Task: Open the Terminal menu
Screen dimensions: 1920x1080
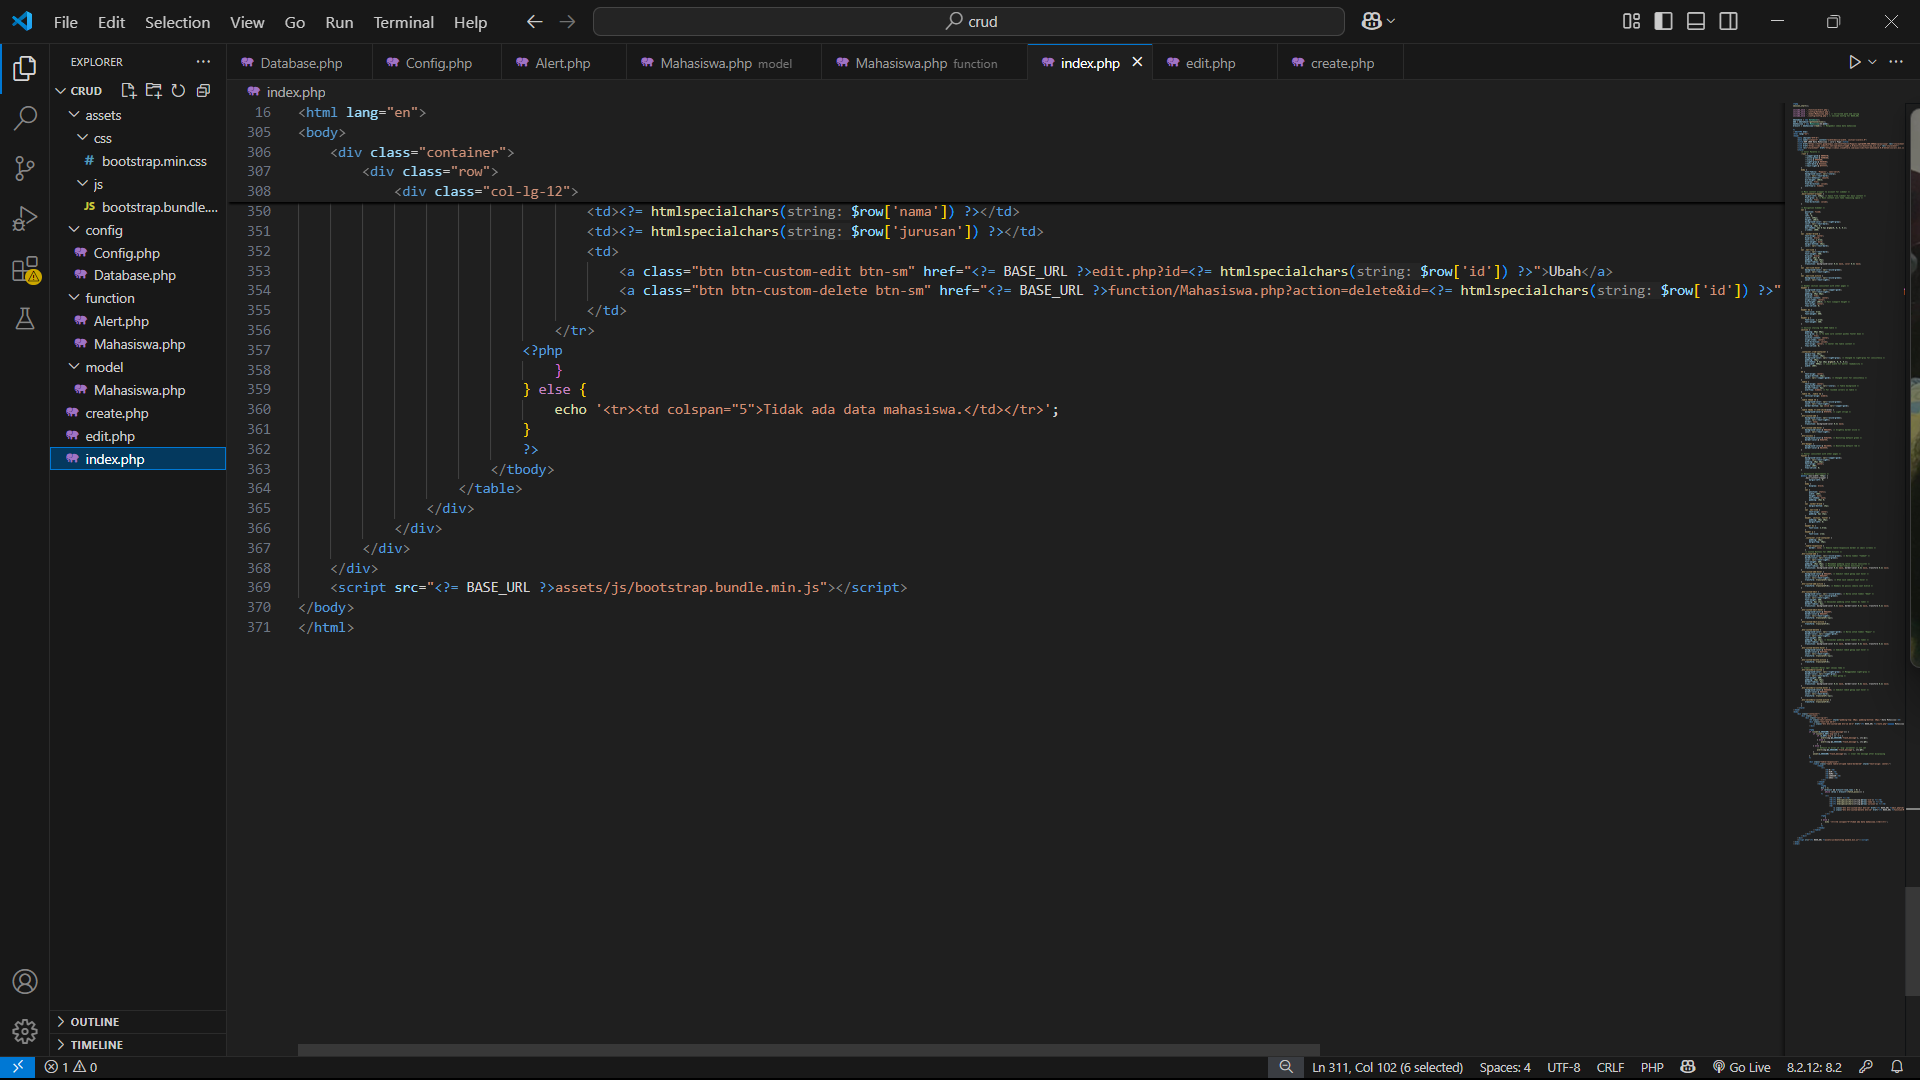Action: click(403, 22)
